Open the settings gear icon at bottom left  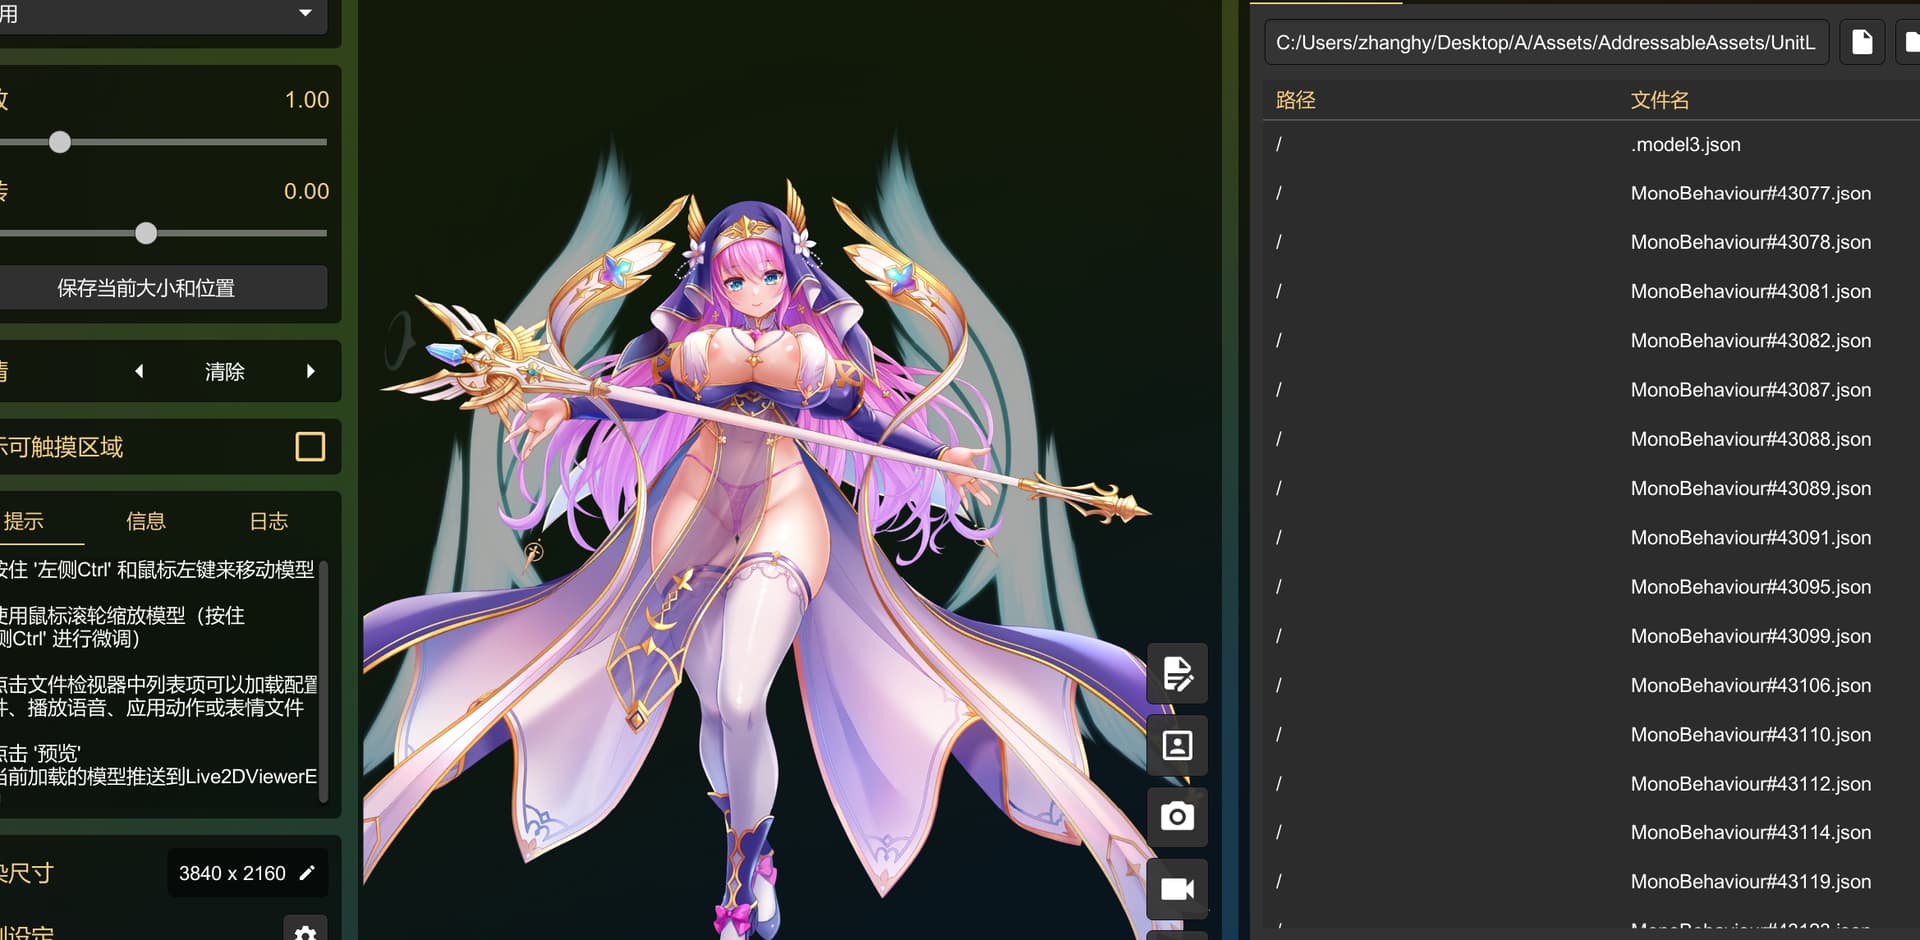306,932
